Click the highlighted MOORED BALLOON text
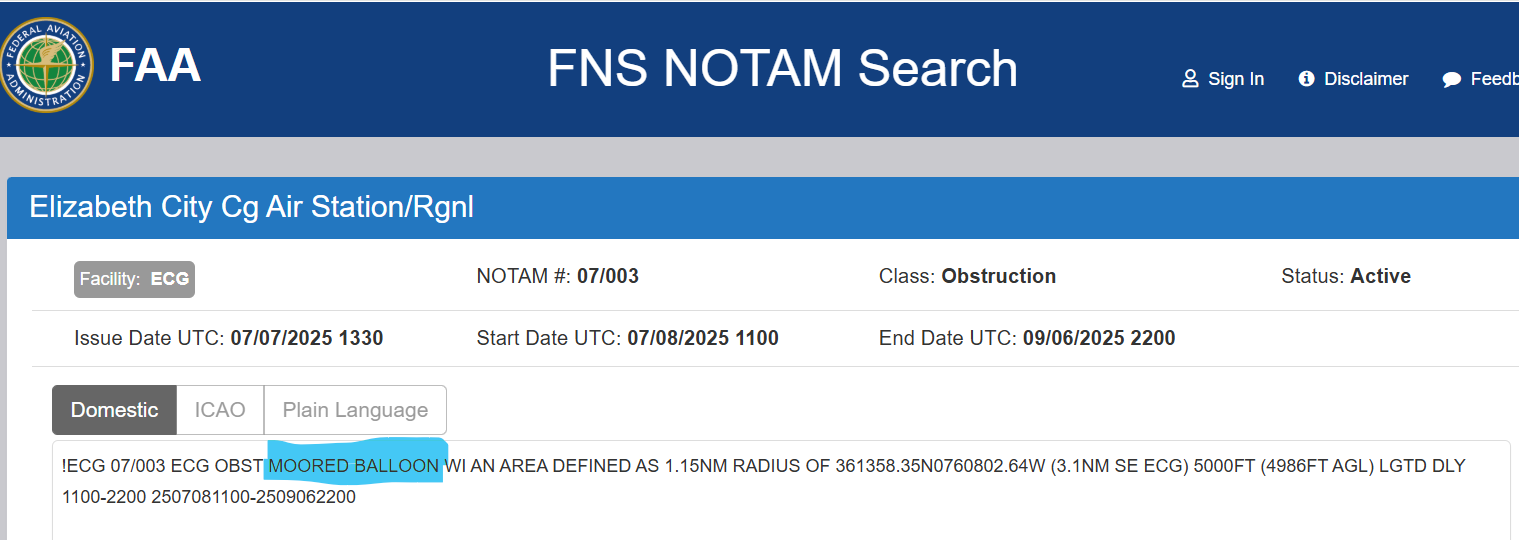1519x540 pixels. click(354, 466)
